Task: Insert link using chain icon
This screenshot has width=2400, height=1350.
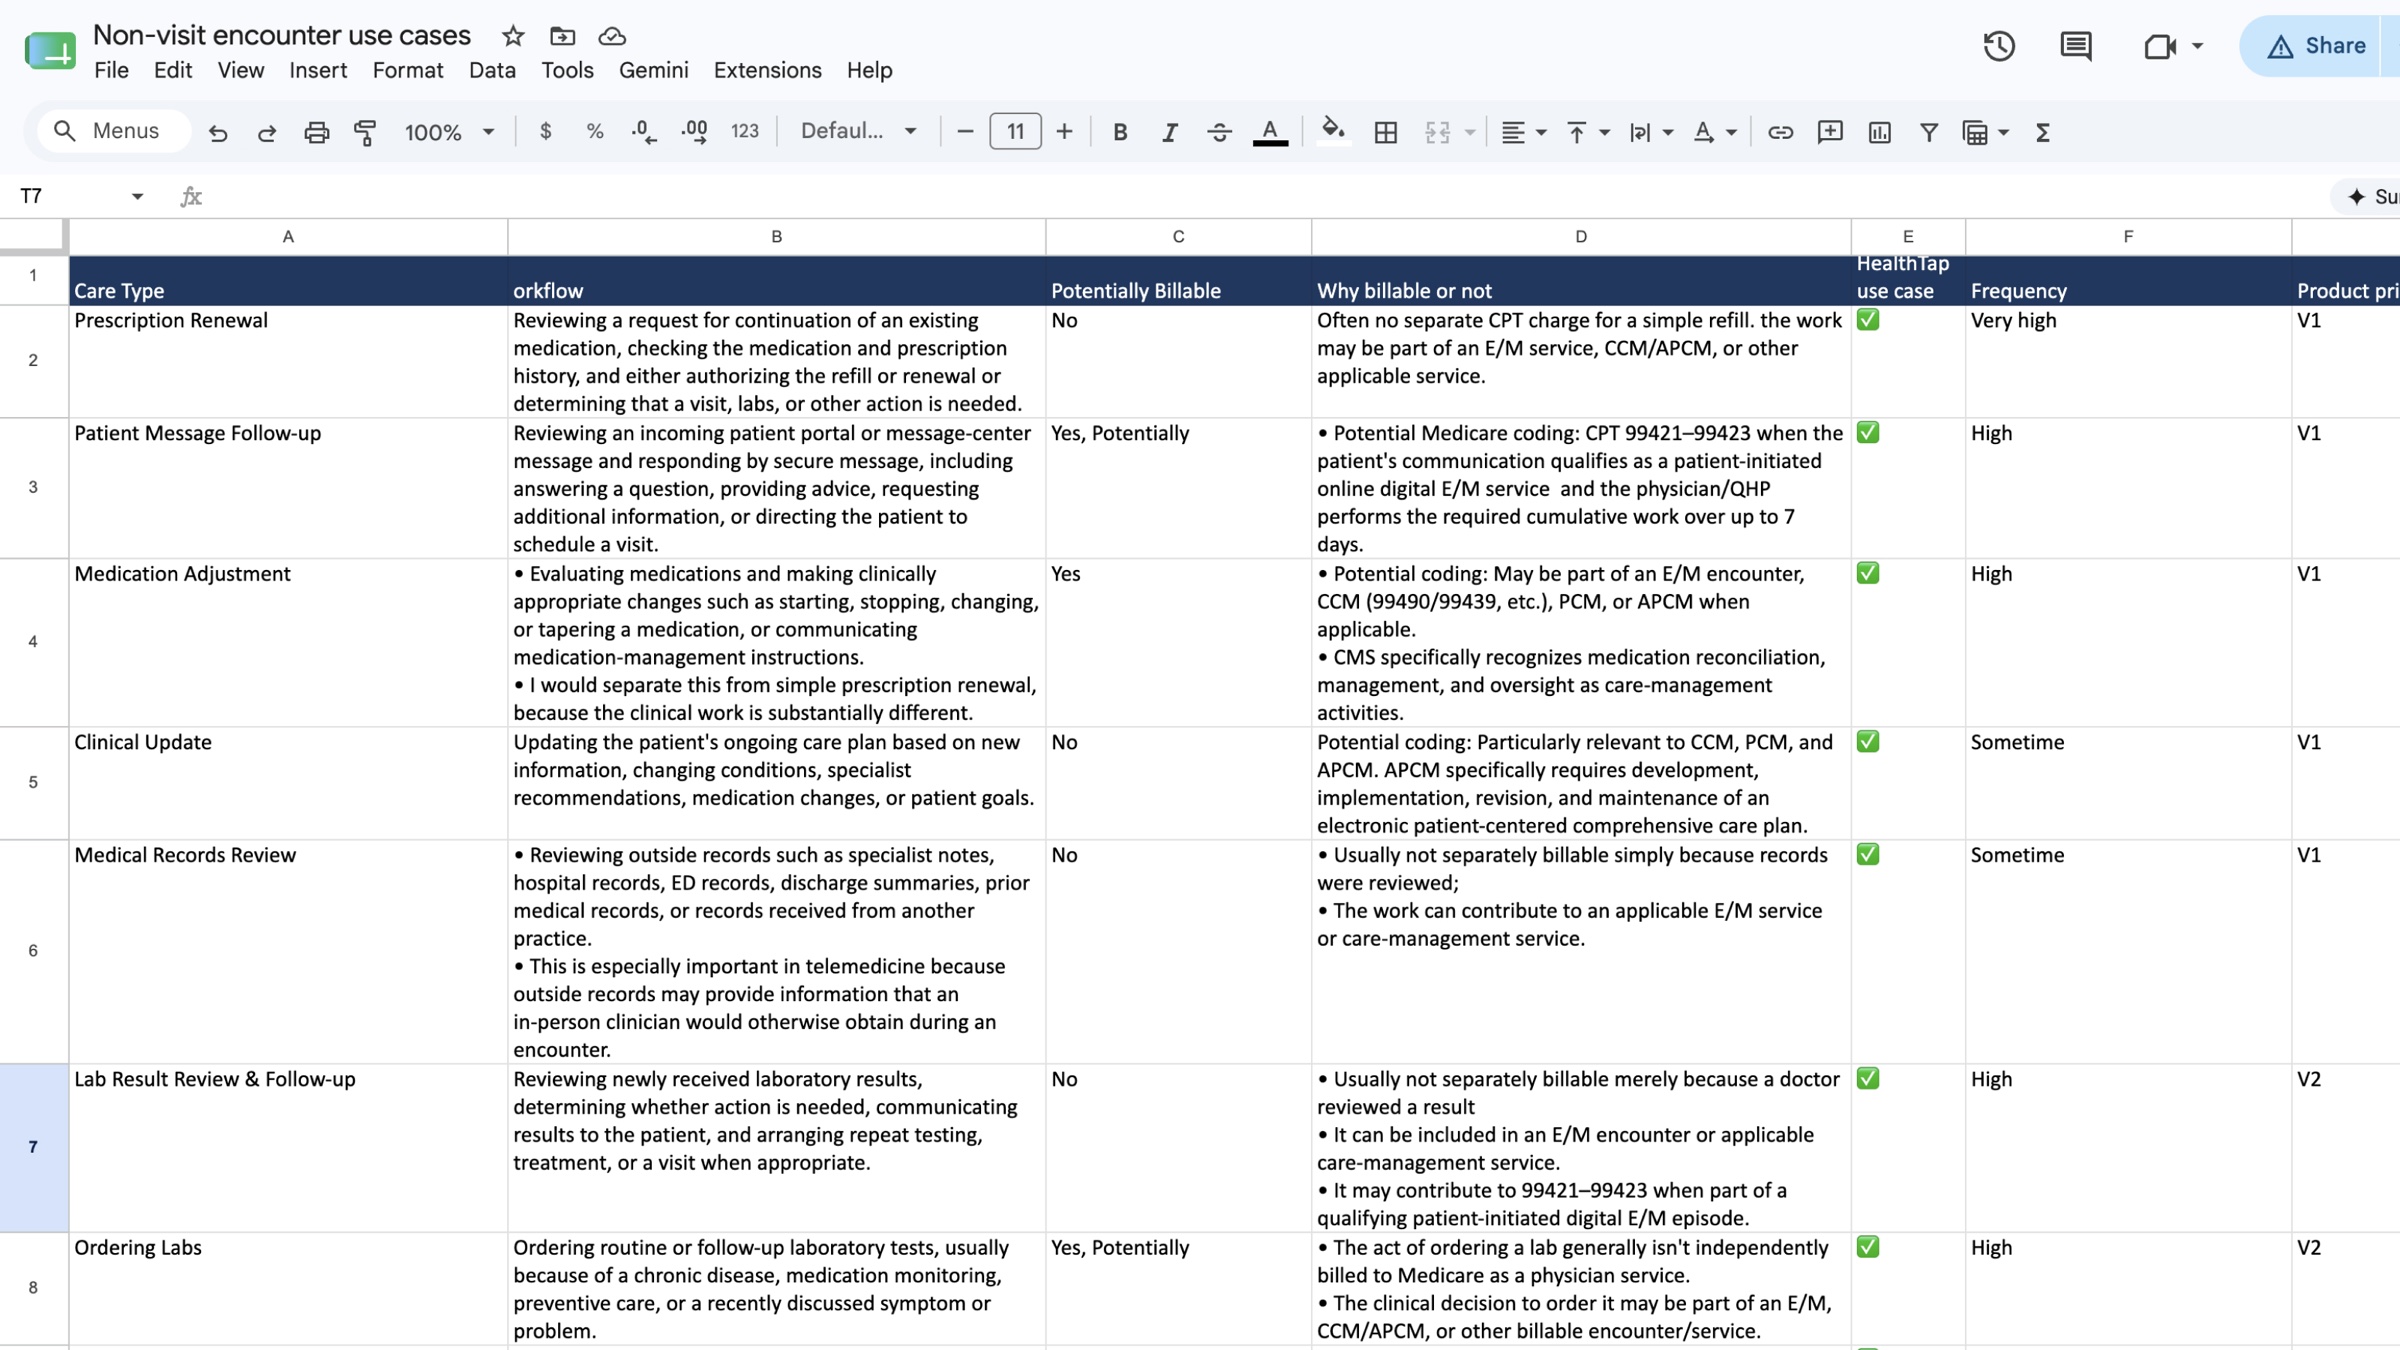Action: point(1780,132)
